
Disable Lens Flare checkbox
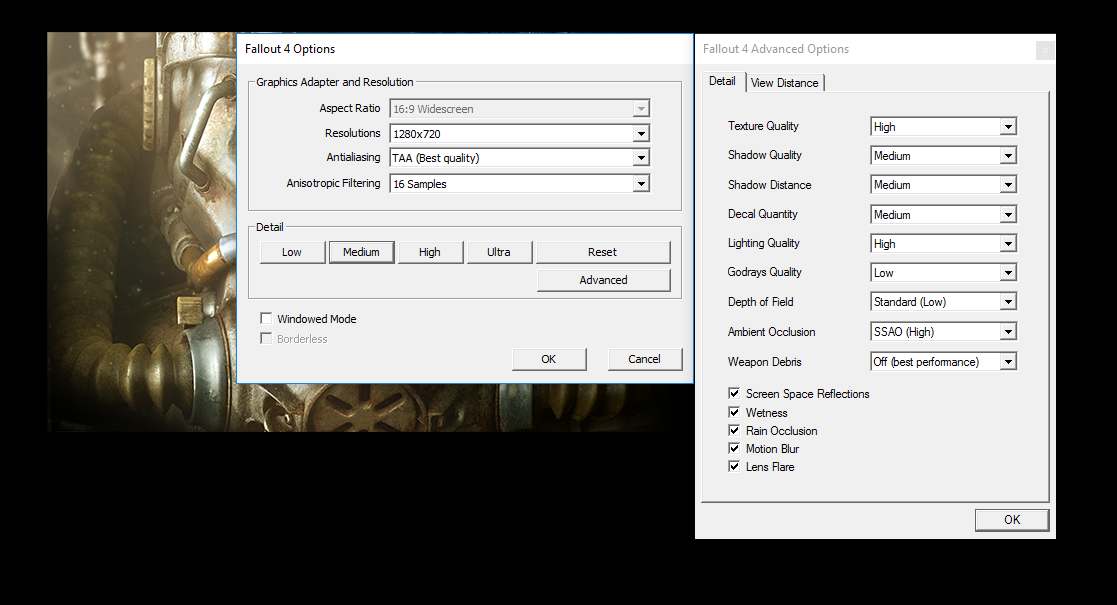click(734, 466)
